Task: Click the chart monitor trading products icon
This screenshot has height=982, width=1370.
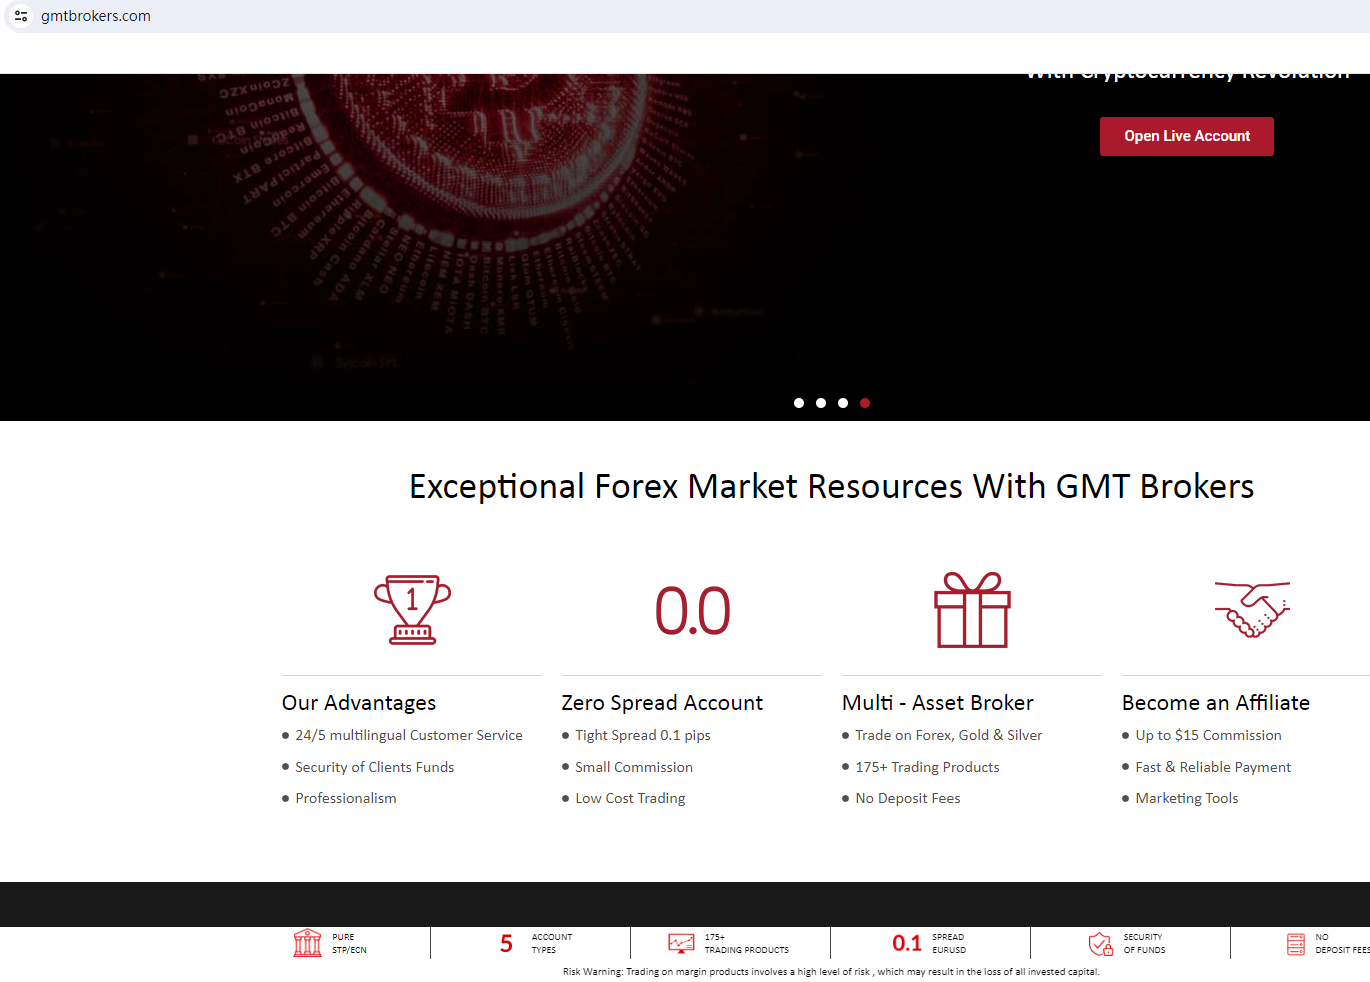Action: [681, 943]
